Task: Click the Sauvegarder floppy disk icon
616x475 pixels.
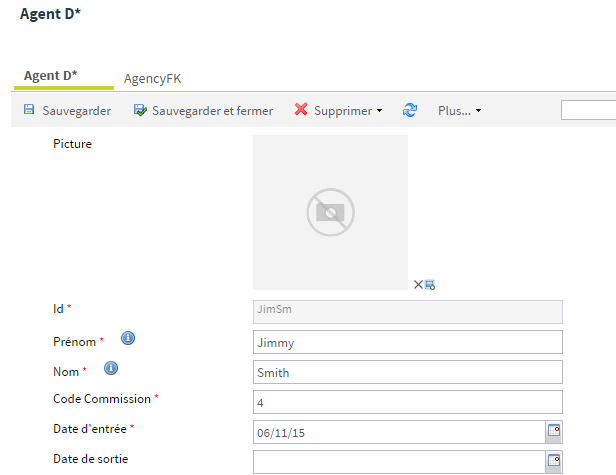Action: pos(29,110)
